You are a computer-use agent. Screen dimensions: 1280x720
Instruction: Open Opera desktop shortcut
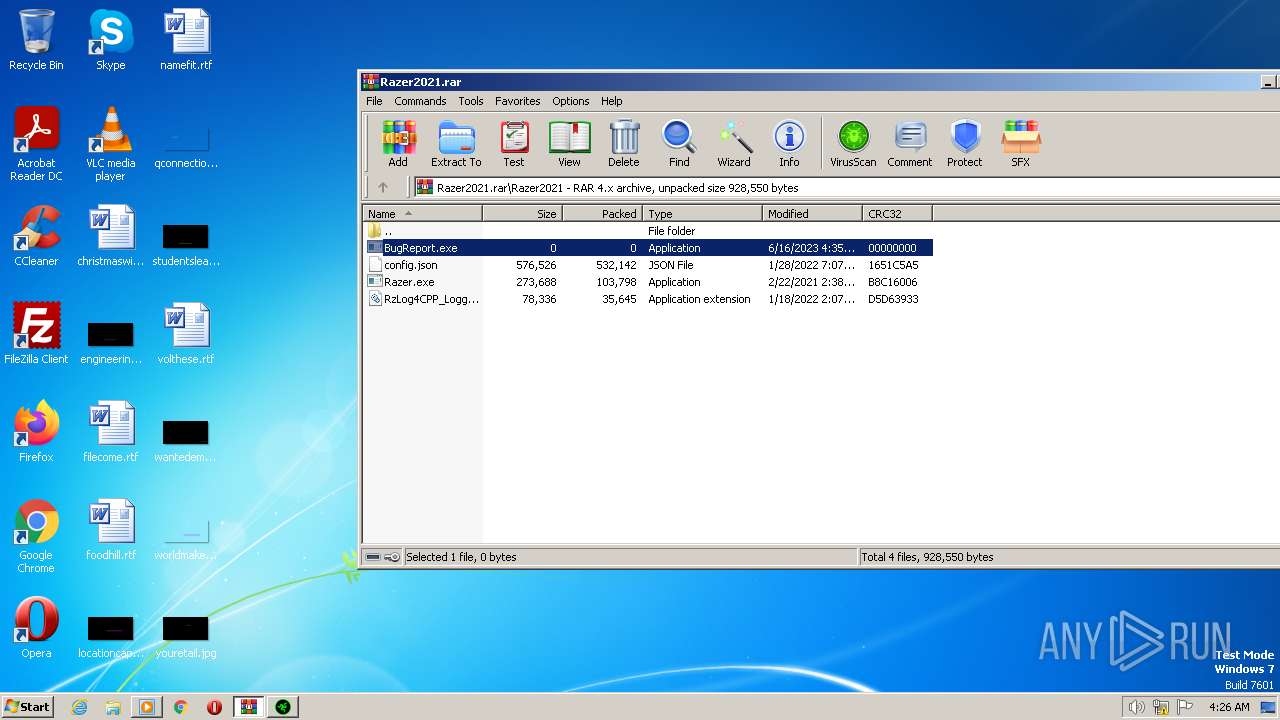pyautogui.click(x=36, y=629)
